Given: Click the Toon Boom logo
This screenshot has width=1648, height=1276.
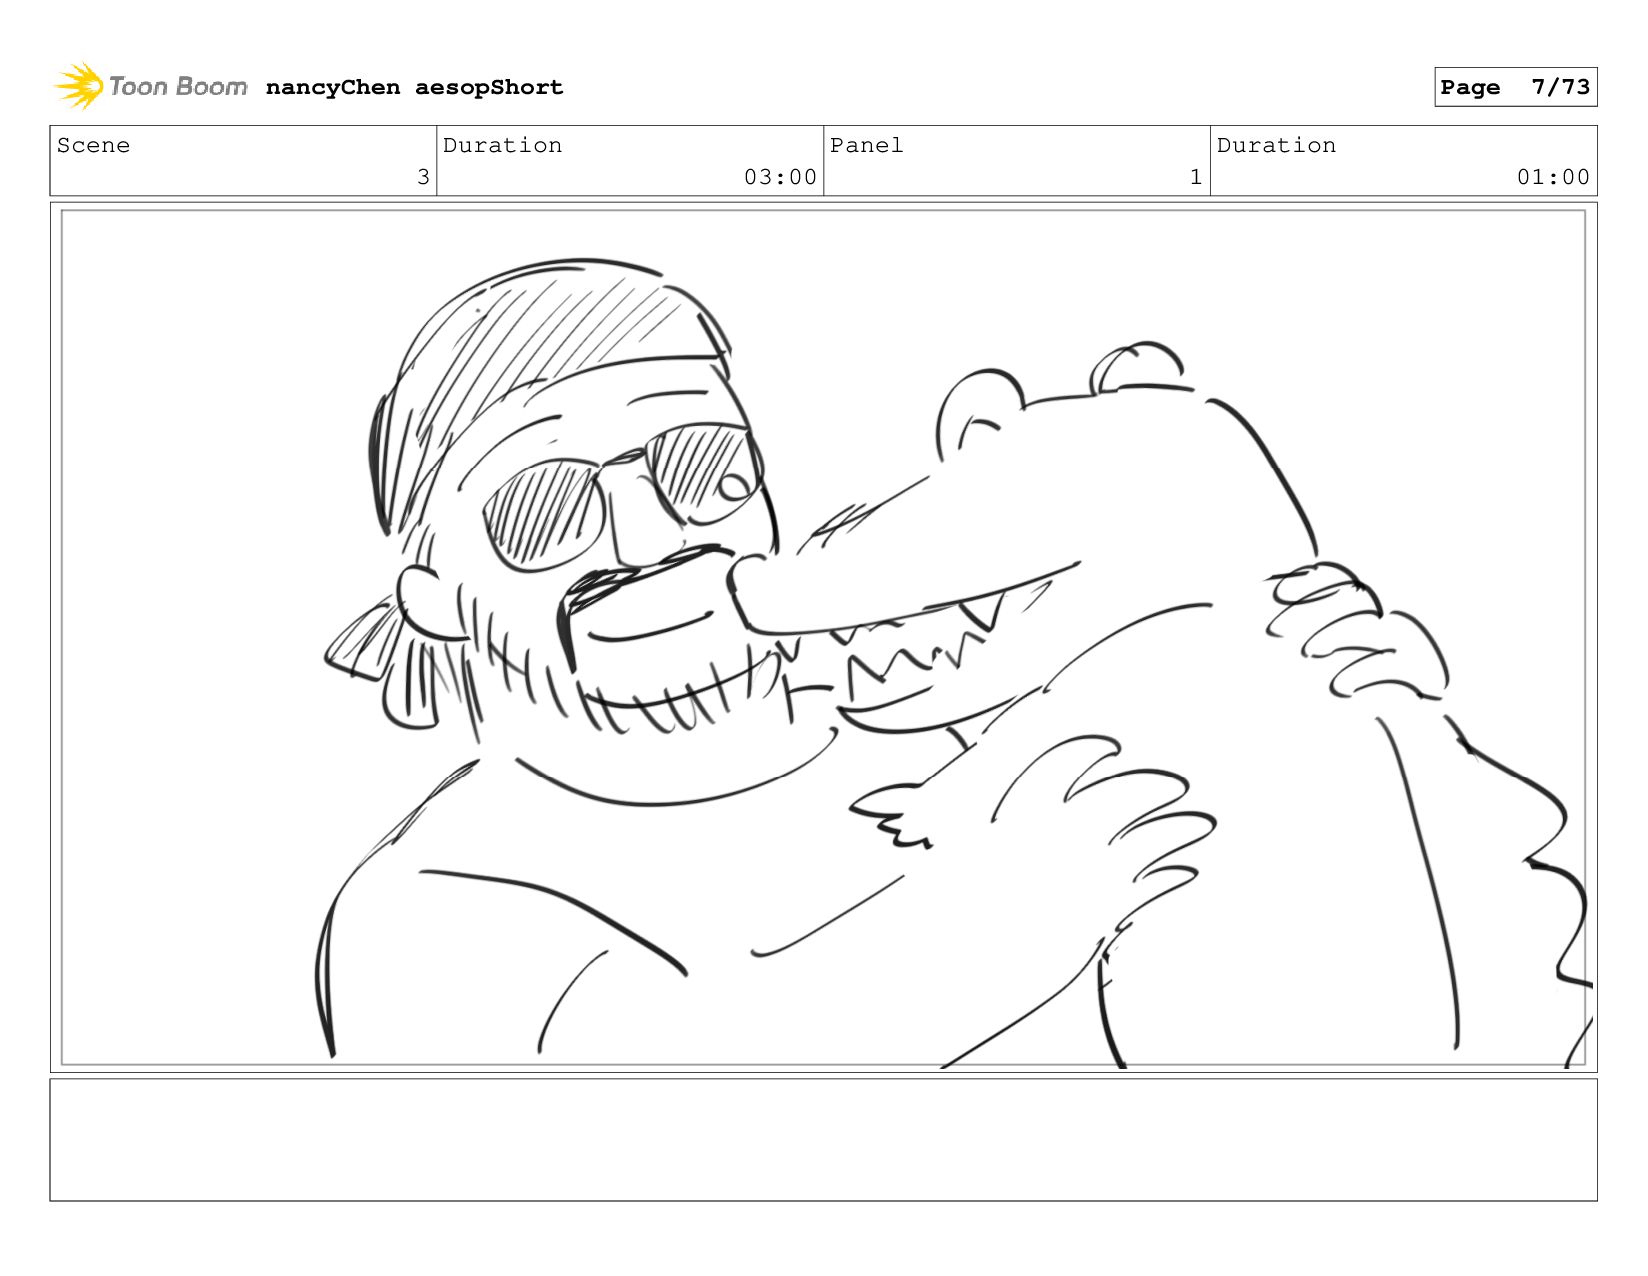Looking at the screenshot, I should (x=151, y=86).
